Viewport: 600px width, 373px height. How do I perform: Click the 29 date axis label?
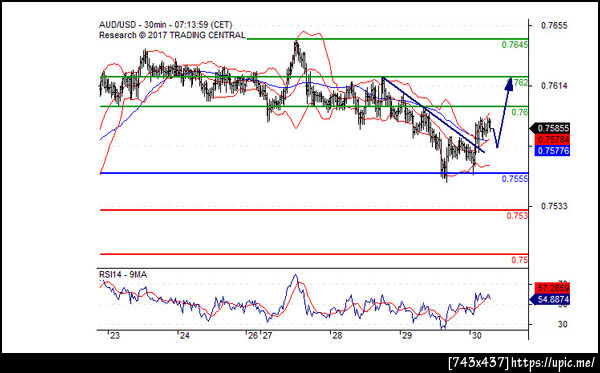point(406,336)
